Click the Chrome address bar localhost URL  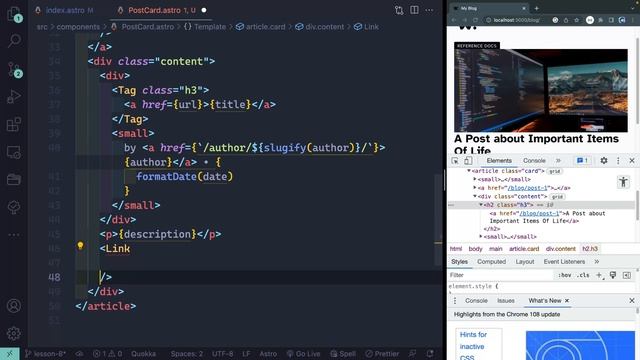pos(517,20)
